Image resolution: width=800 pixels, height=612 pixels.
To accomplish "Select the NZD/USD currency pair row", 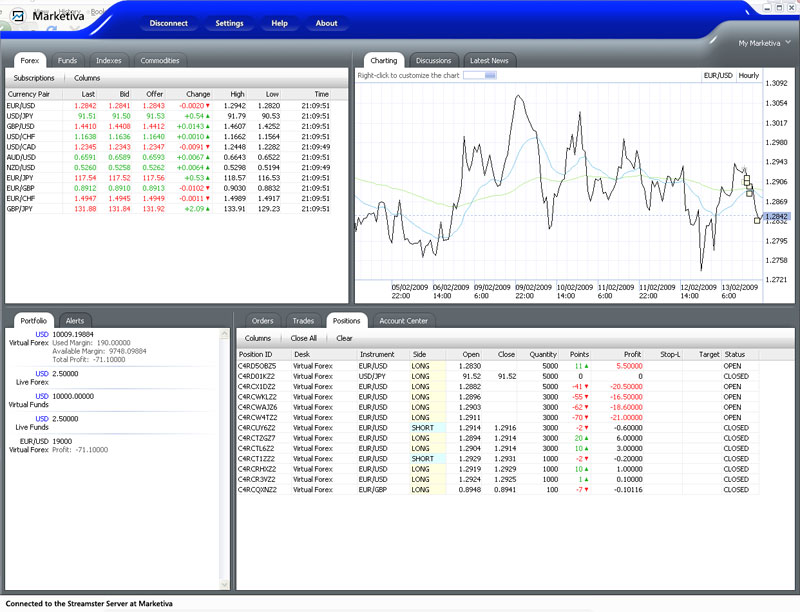I will [168, 167].
